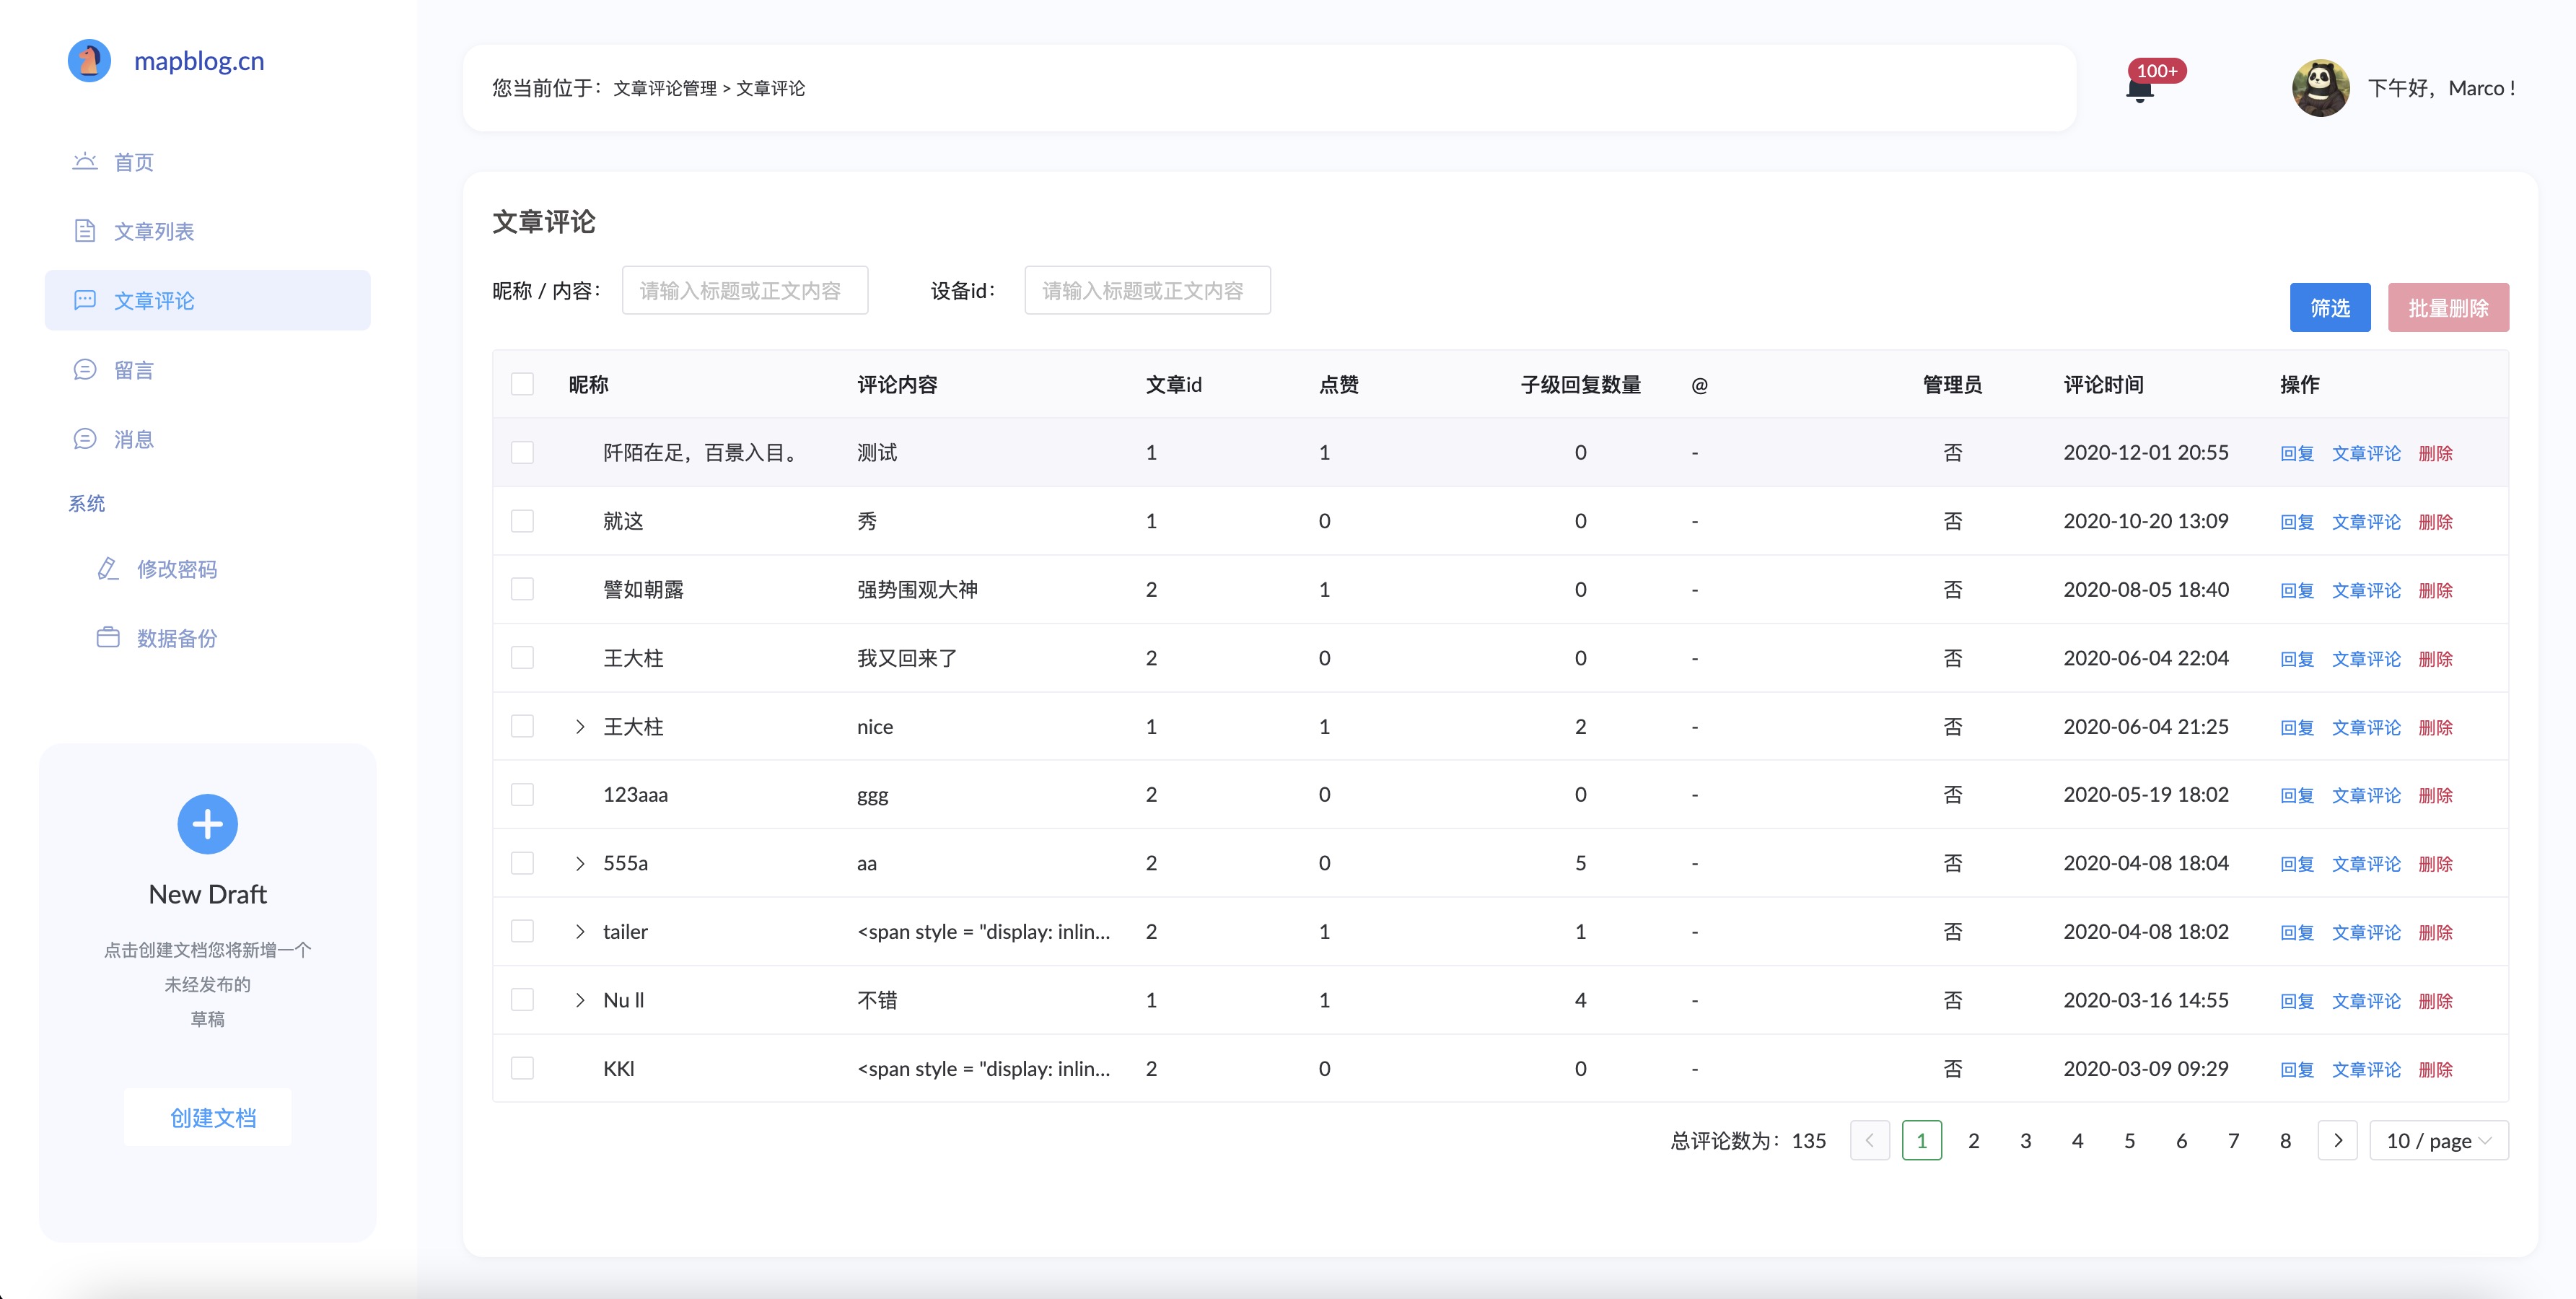Focus the 设备id search input

1147,290
